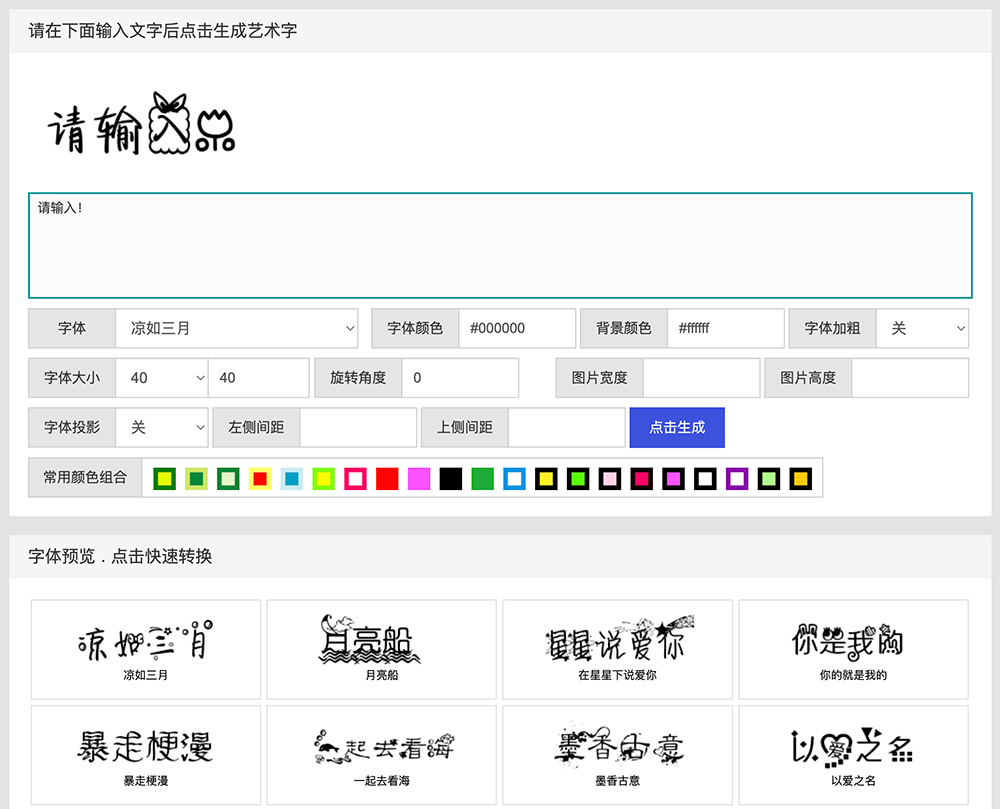
Task: Select the 墨香古意 font style preview
Action: 617,754
